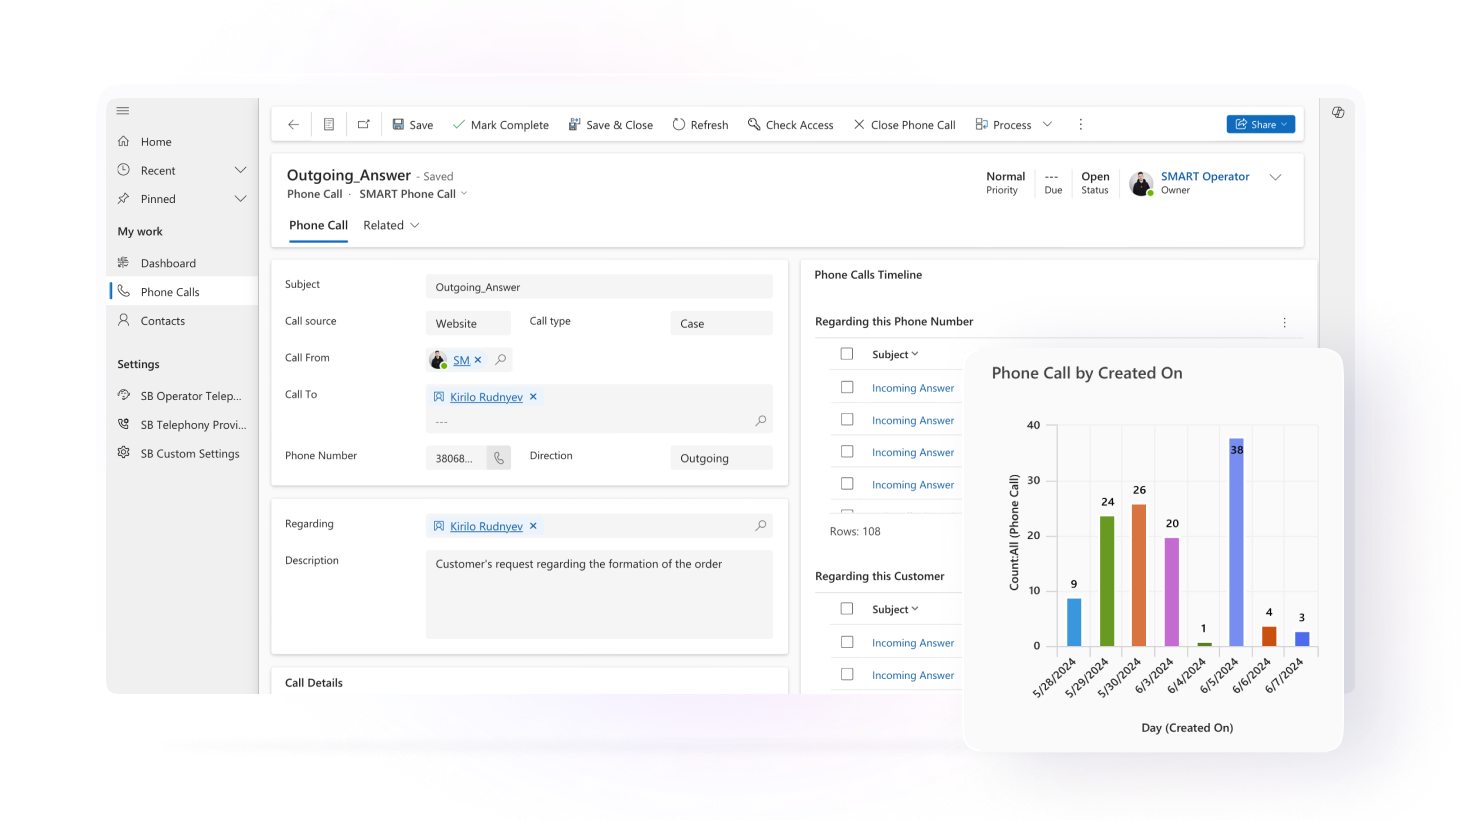Click the vertical ellipsis in command bar
Image resolution: width=1460 pixels, height=820 pixels.
1080,125
